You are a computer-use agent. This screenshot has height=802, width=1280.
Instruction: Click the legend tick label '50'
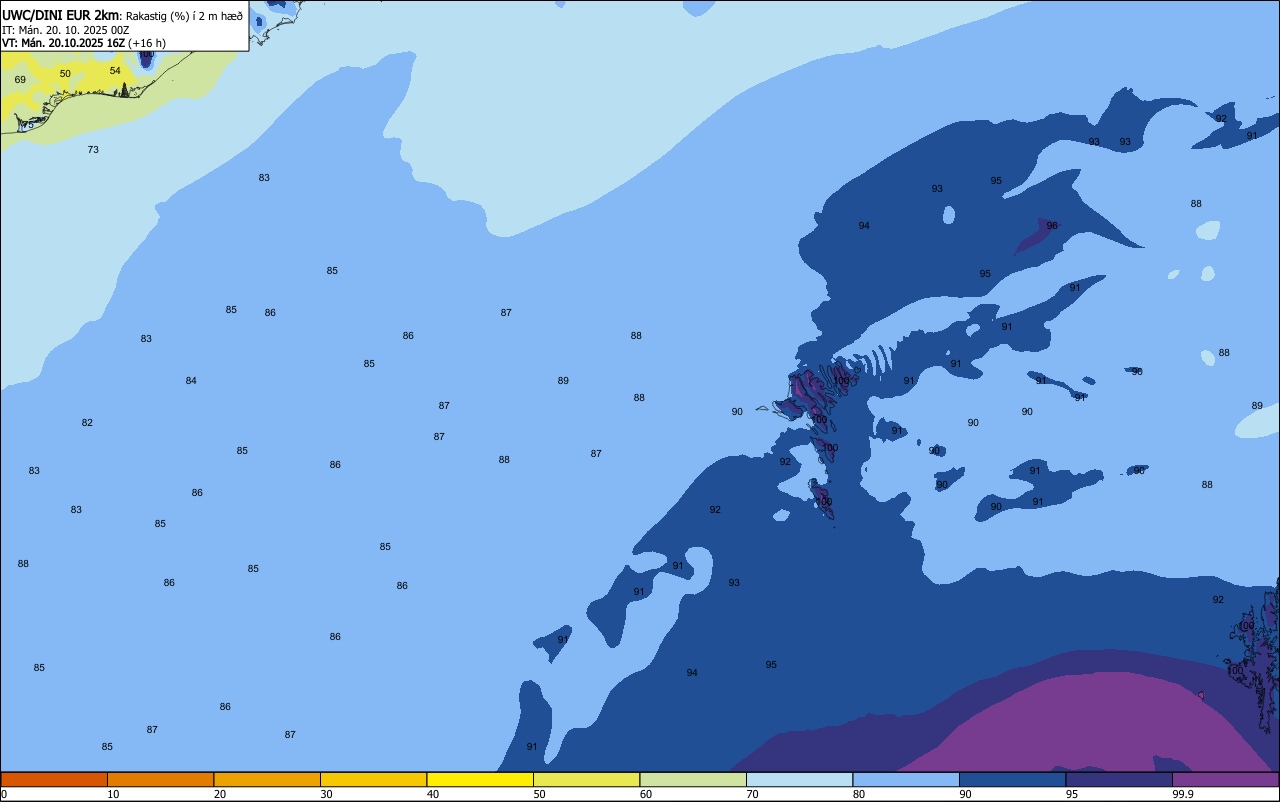coord(539,794)
